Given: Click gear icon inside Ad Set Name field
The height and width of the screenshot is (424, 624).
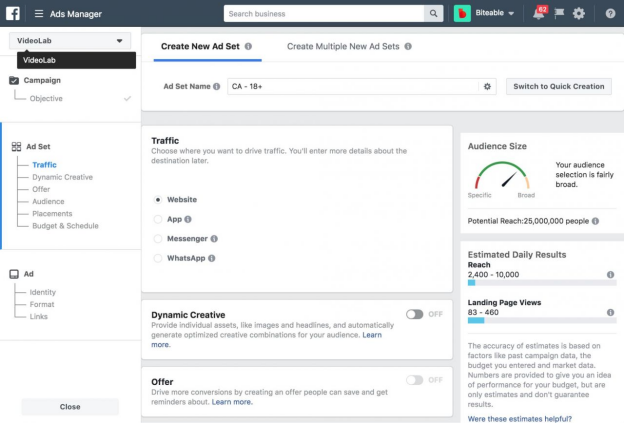Looking at the screenshot, I should [487, 86].
